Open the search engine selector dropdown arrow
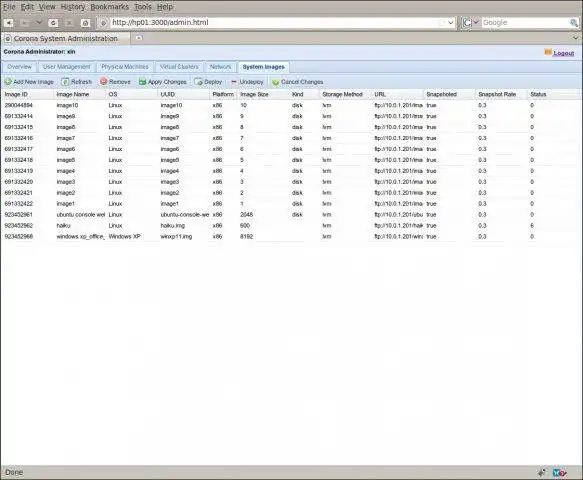The height and width of the screenshot is (480, 583). (x=476, y=23)
